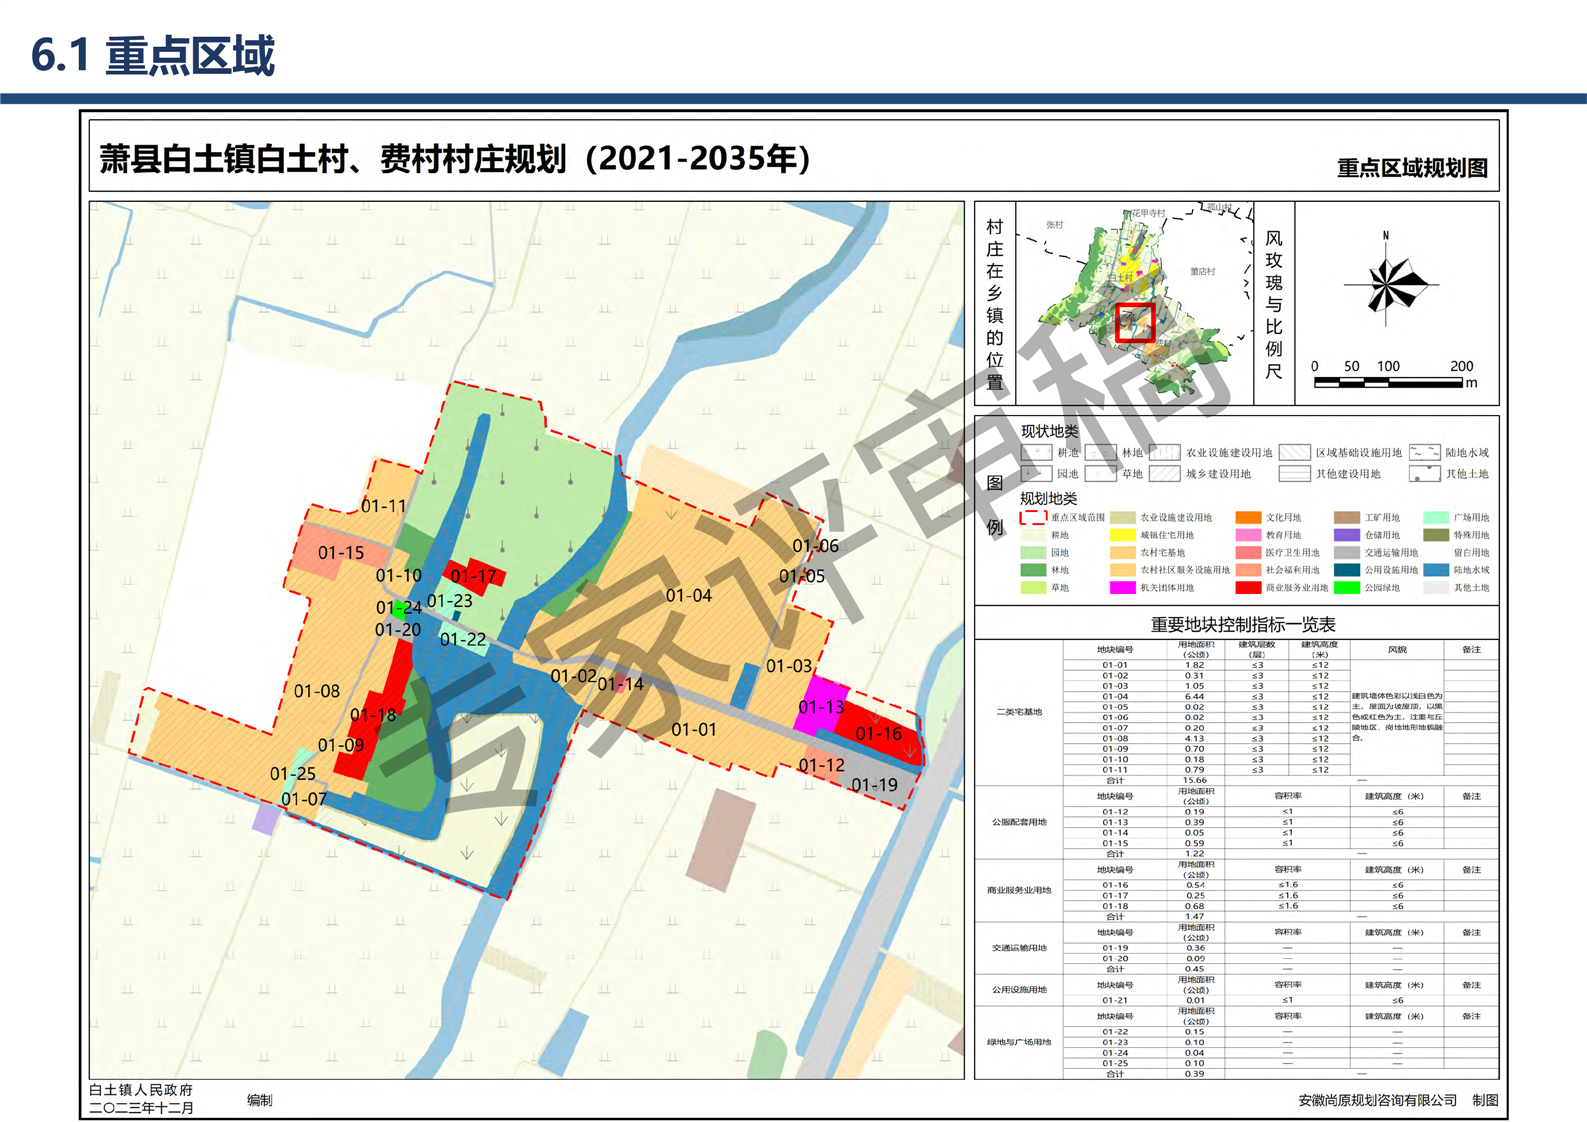
Task: Click the 其他建设用地 horizontal-line legend symbol
Action: tap(1294, 474)
